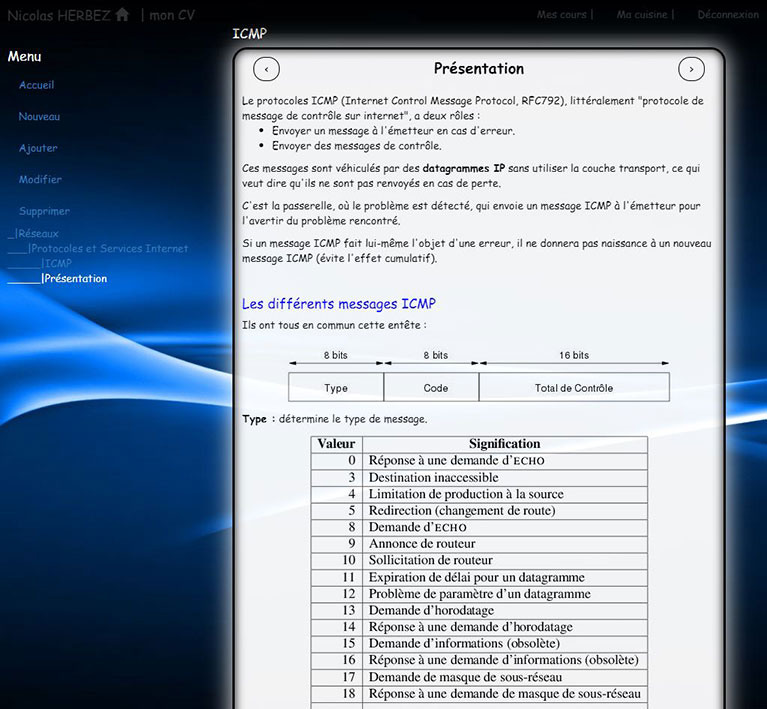Select Ajouter in the Menu
This screenshot has height=709, width=767.
[38, 148]
